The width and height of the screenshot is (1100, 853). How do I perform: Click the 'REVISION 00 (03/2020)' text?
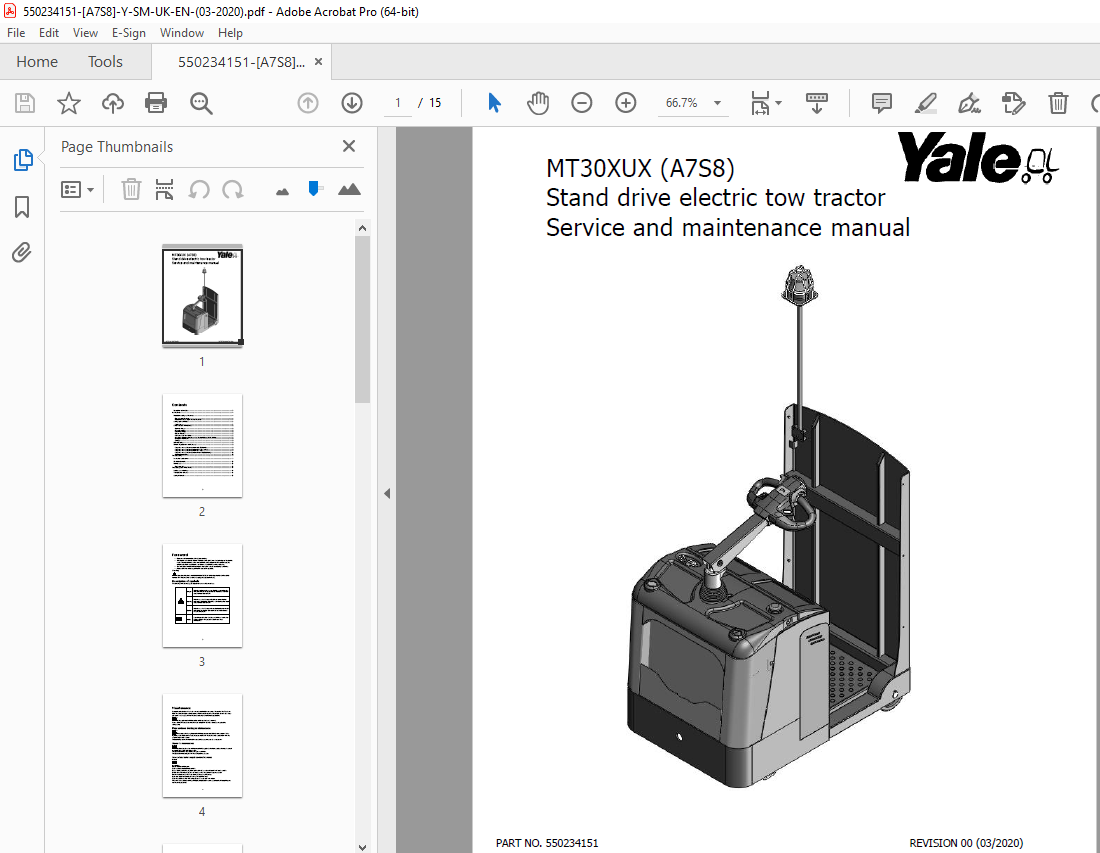tap(966, 842)
